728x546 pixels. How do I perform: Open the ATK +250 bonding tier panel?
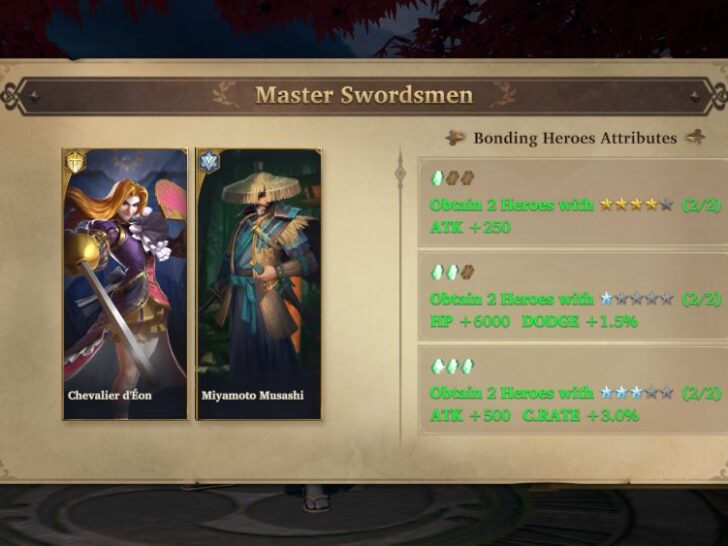pos(573,202)
